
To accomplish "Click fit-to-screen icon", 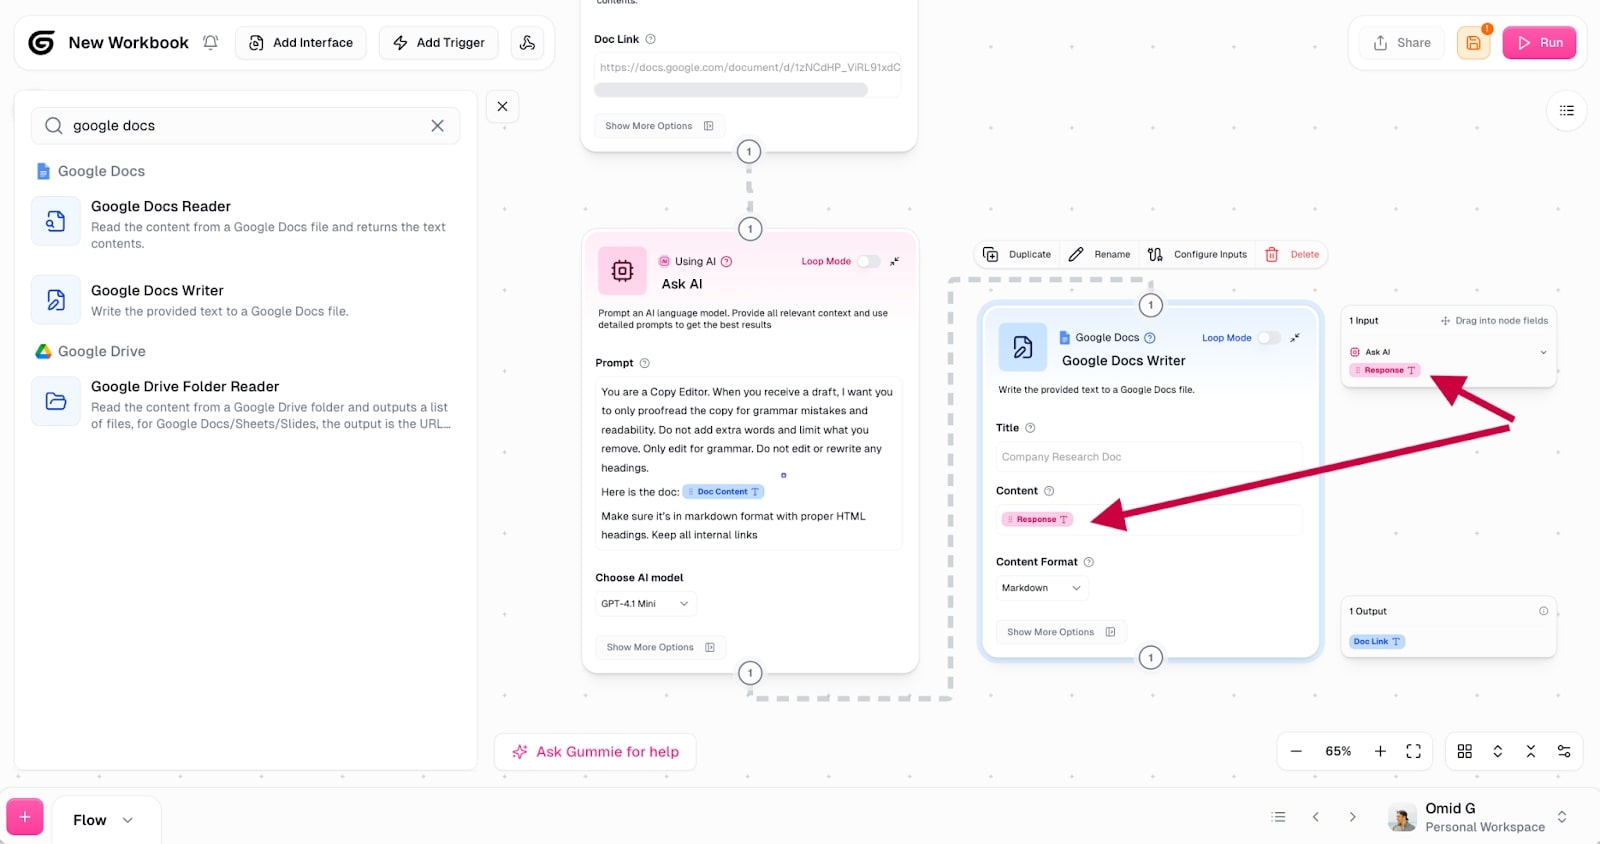I will pos(1413,751).
